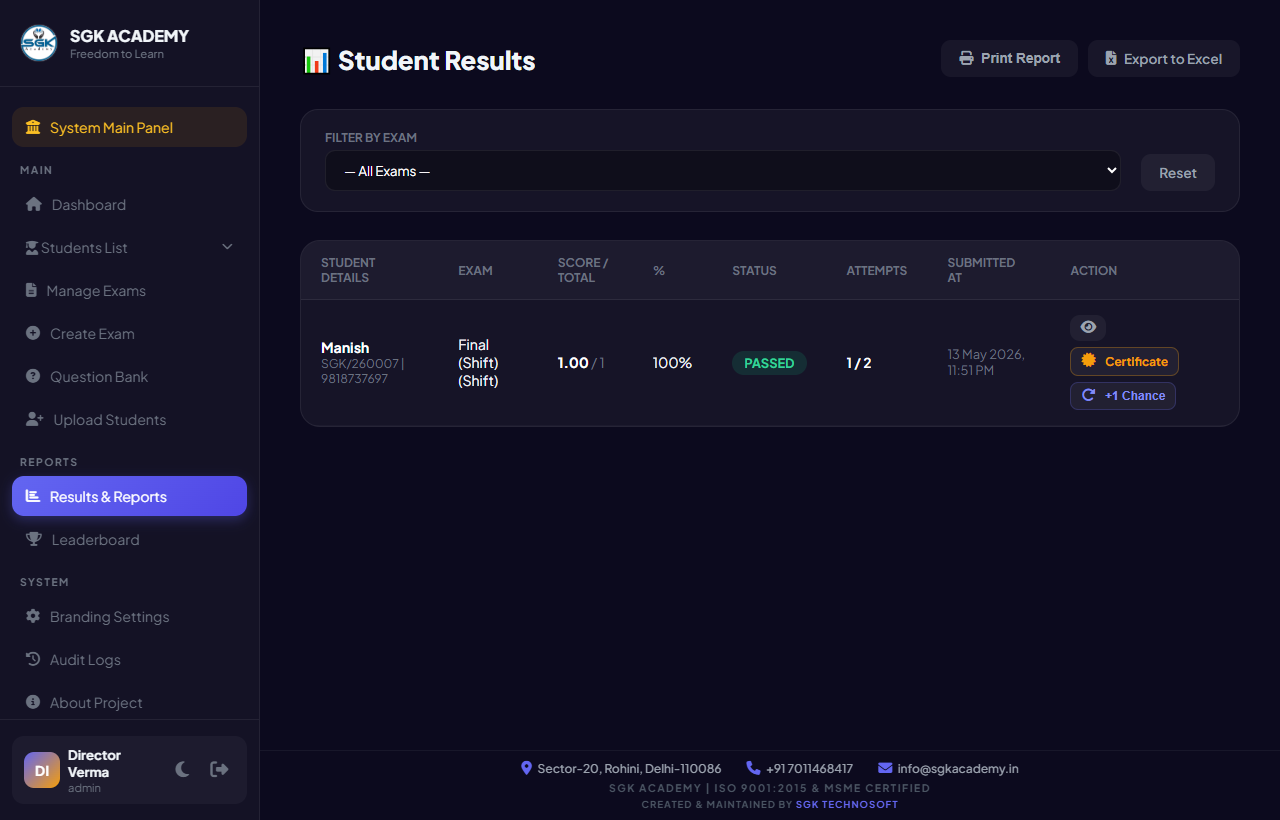This screenshot has width=1280, height=820.
Task: Click the Status column header
Action: click(754, 271)
